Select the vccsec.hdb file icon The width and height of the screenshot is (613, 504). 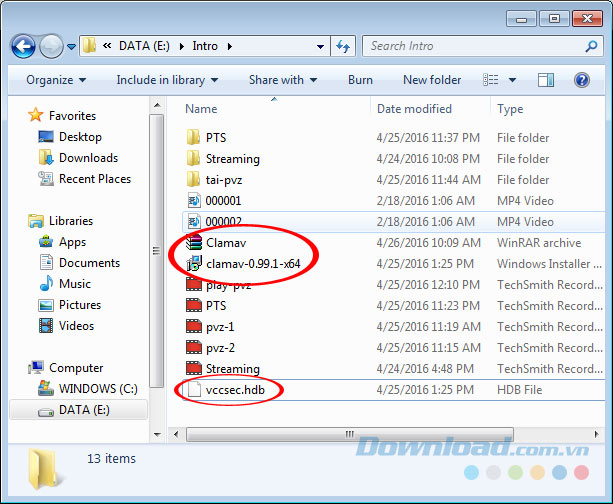point(194,389)
